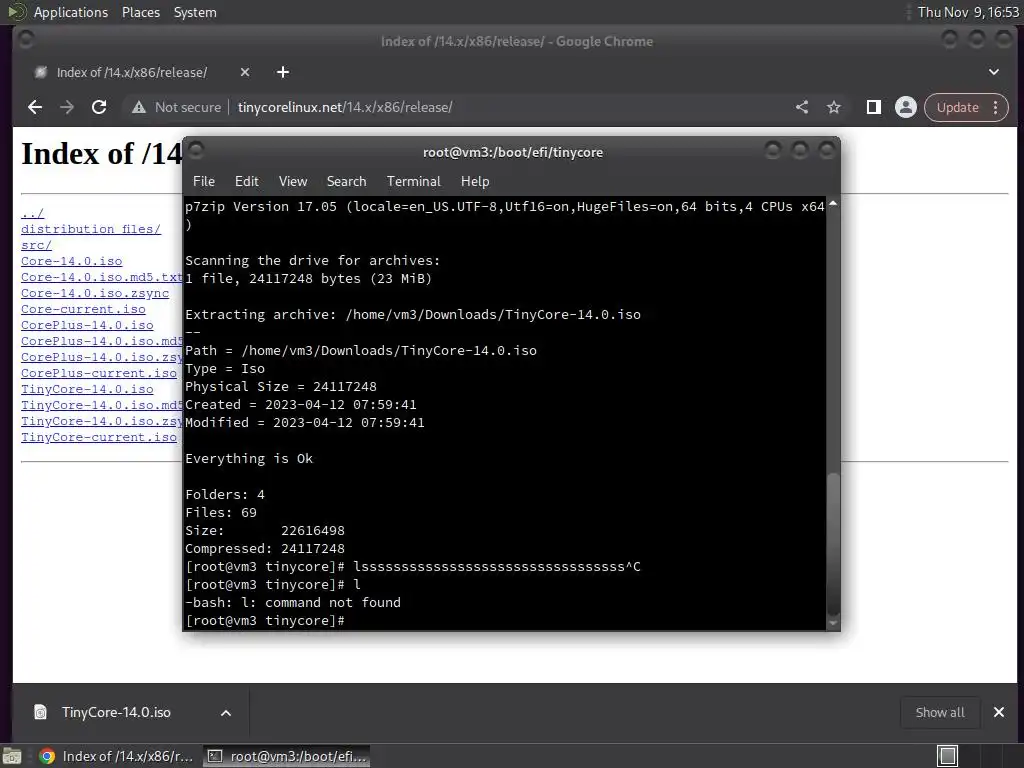Open src/ directory link

[x=37, y=245]
